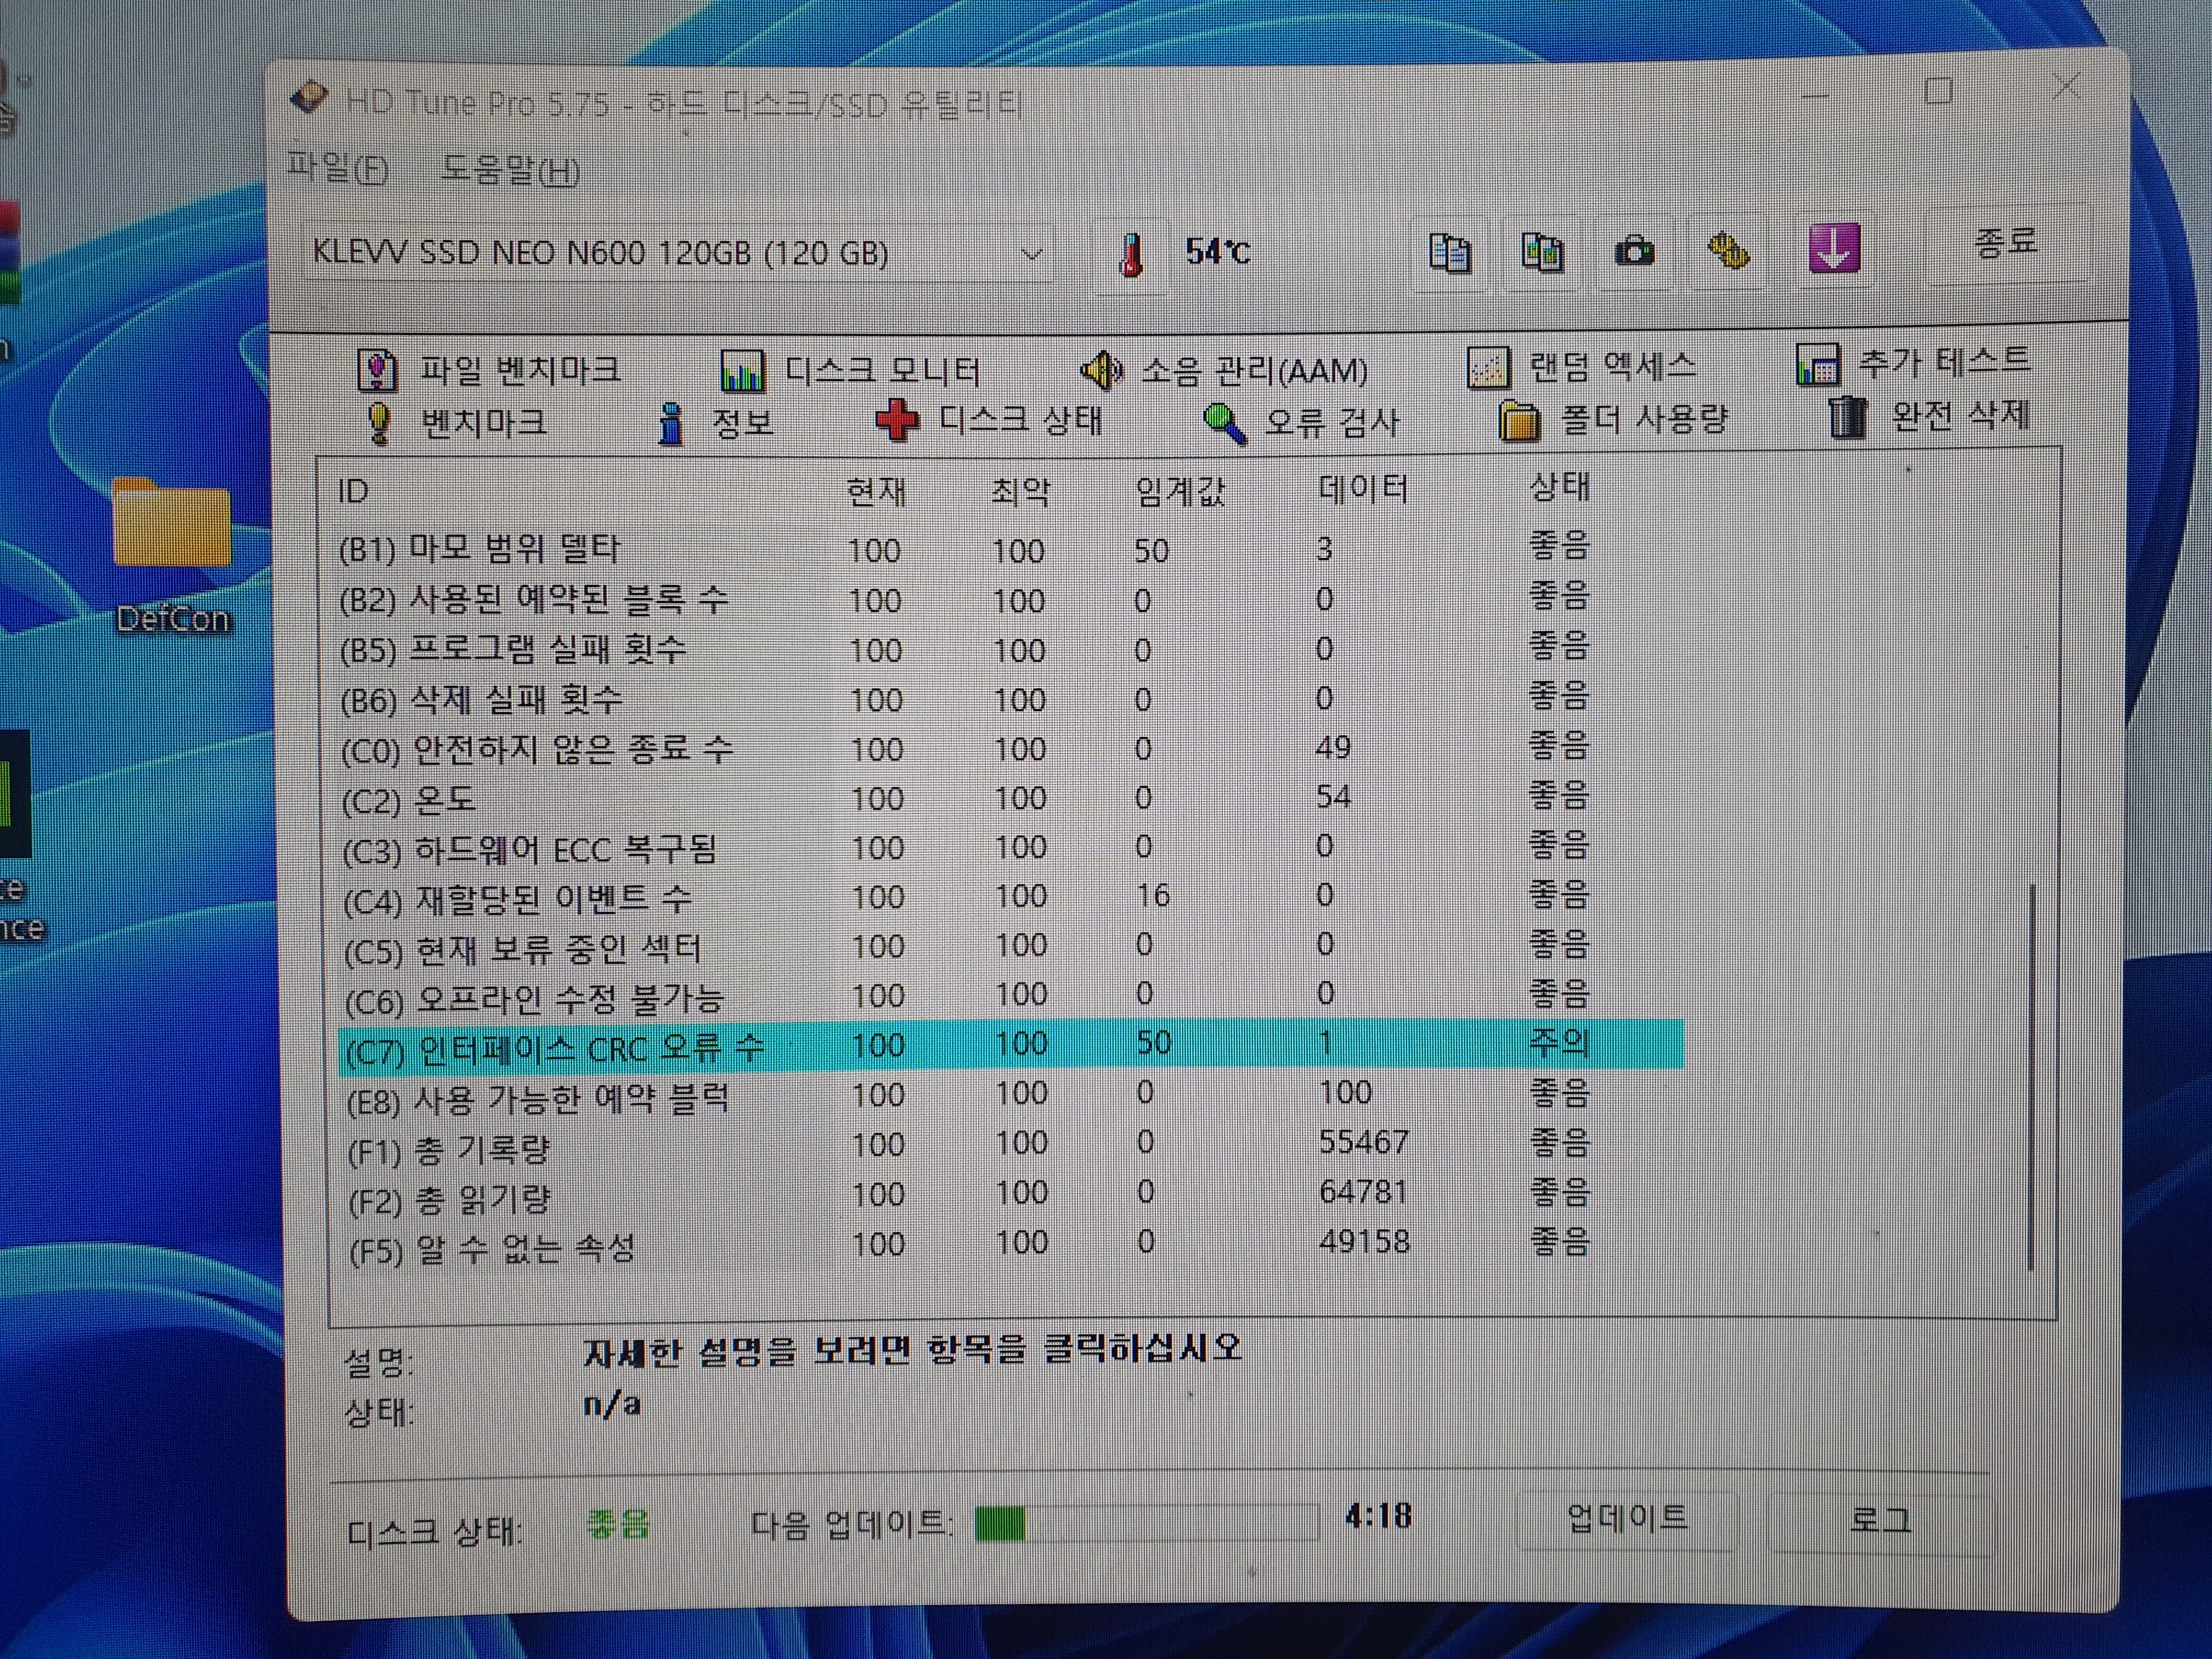Open the 도움말(H) menu

510,170
